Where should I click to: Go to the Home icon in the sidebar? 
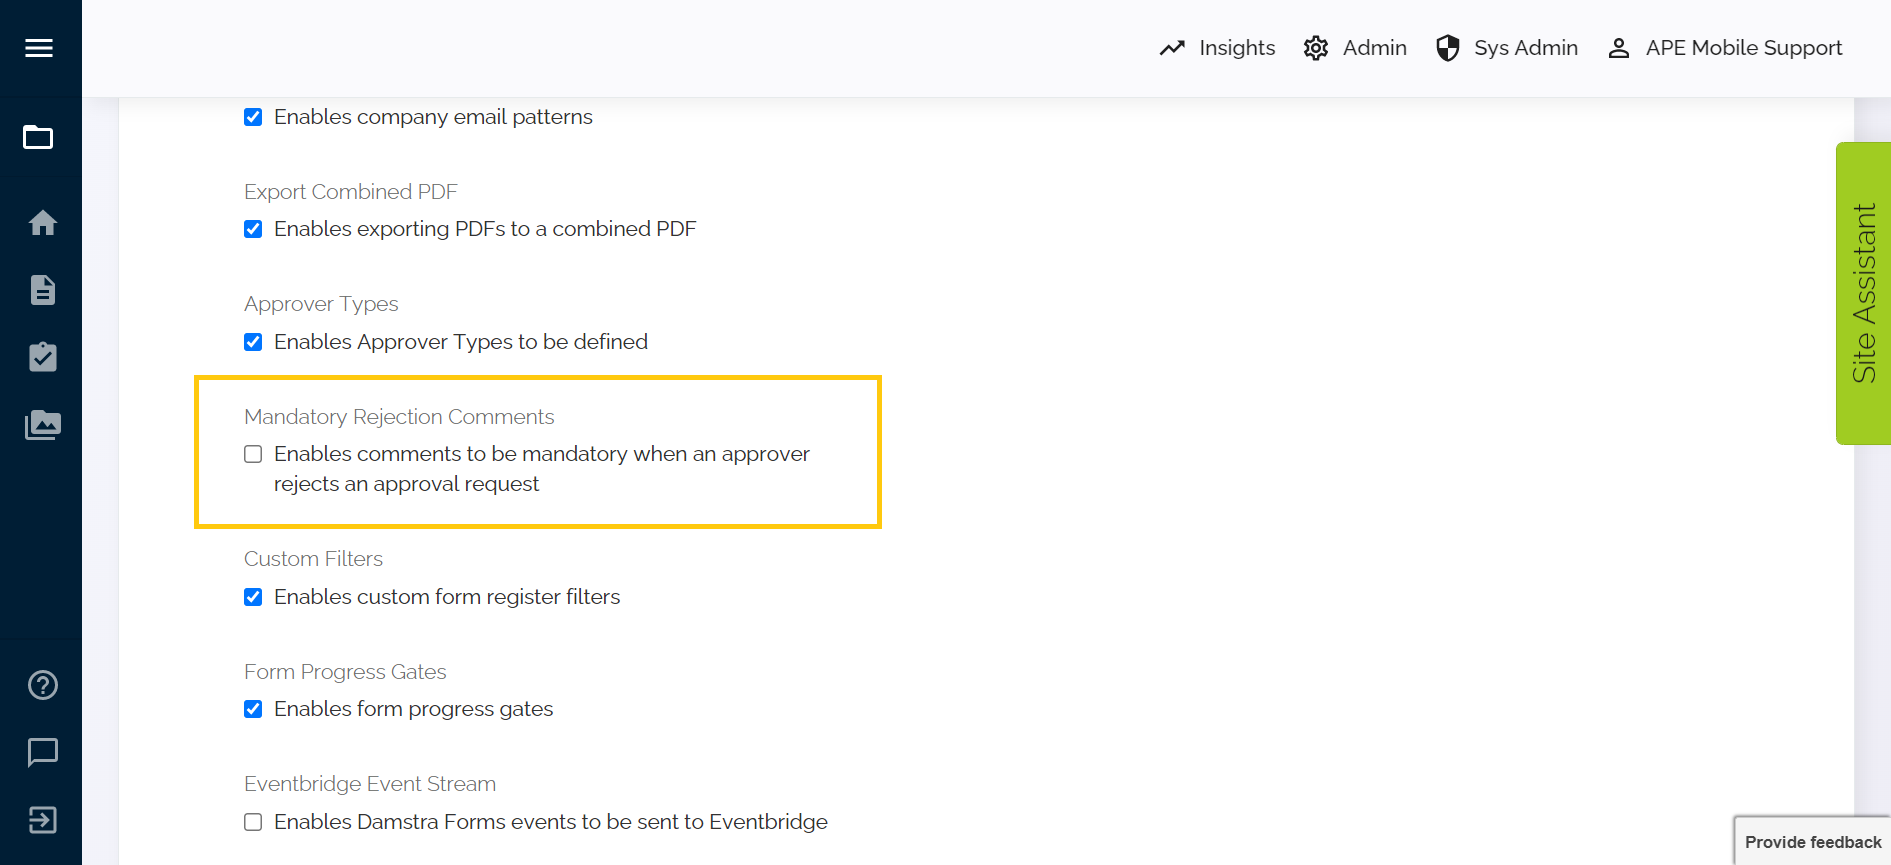pos(42,222)
